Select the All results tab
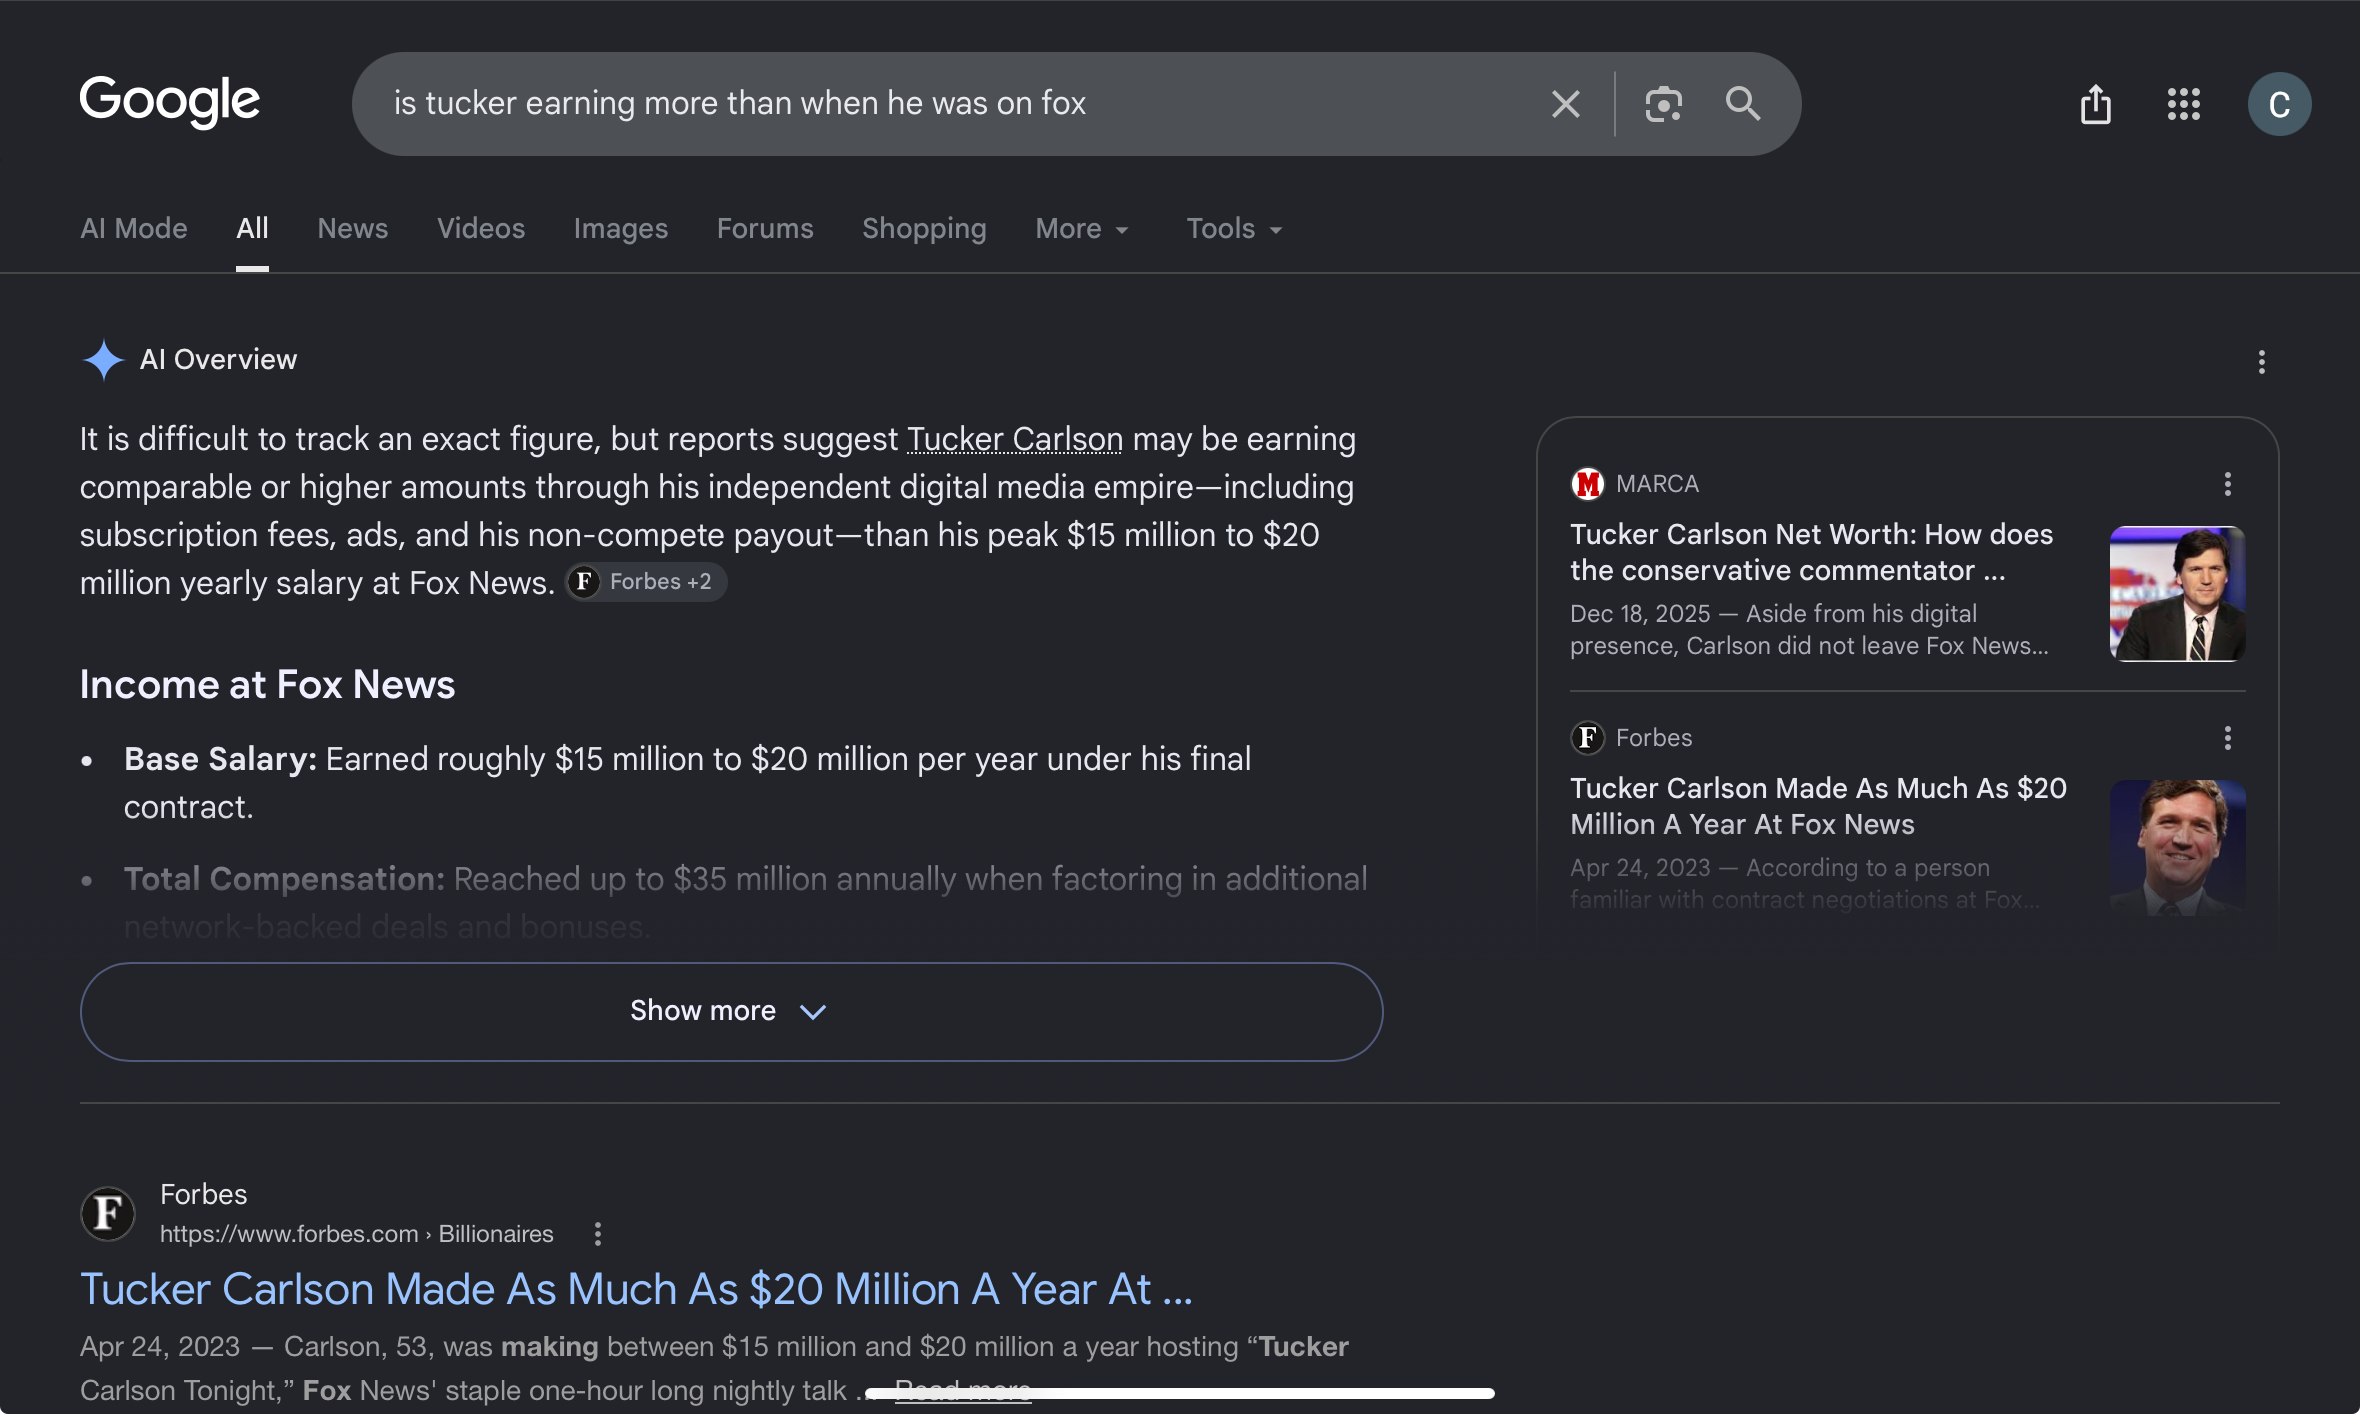 coord(252,228)
